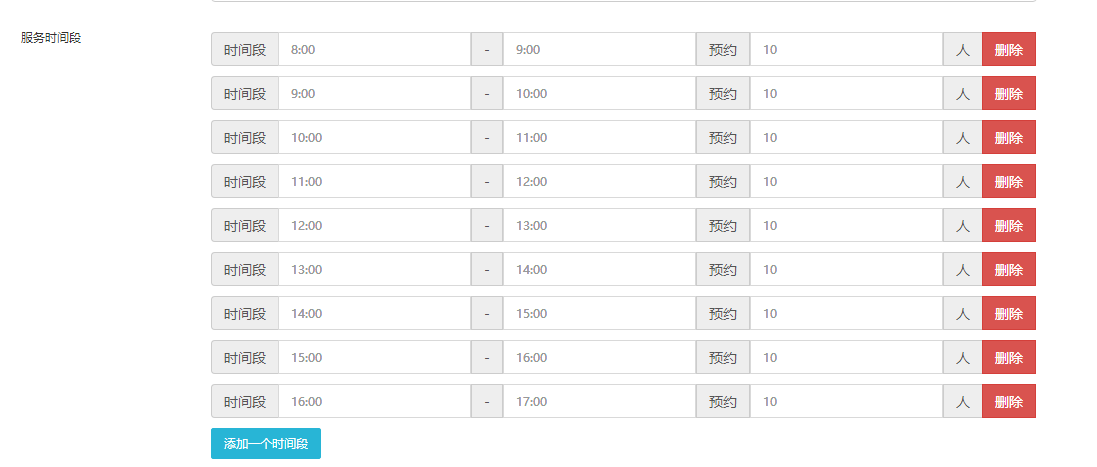The height and width of the screenshot is (467, 1097).
Task: Select the 12:00 end time field
Action: click(x=598, y=181)
